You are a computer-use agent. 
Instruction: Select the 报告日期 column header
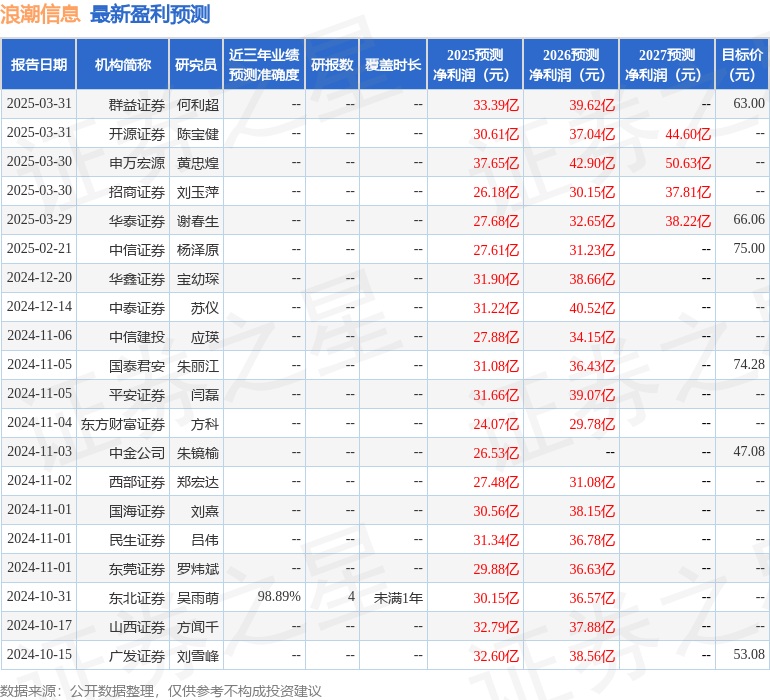click(x=39, y=64)
